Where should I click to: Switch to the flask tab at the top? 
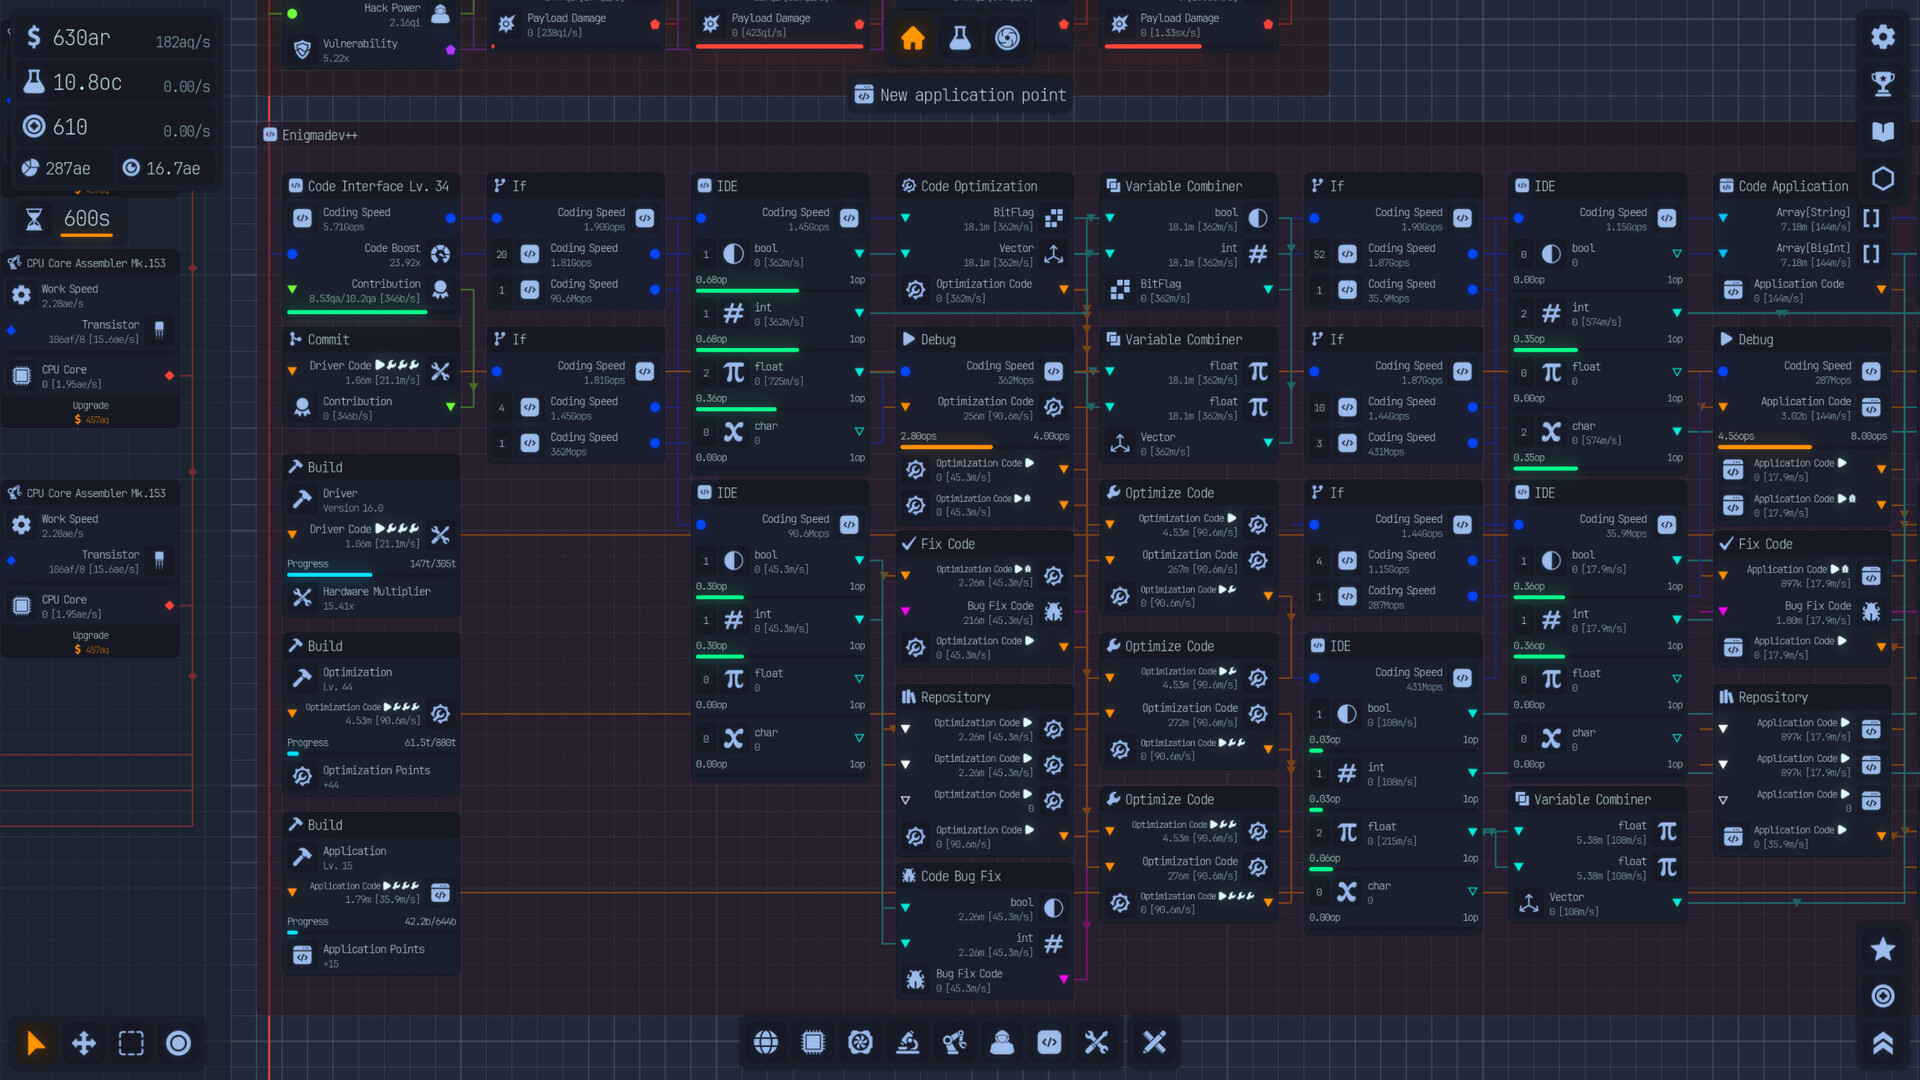pyautogui.click(x=961, y=38)
